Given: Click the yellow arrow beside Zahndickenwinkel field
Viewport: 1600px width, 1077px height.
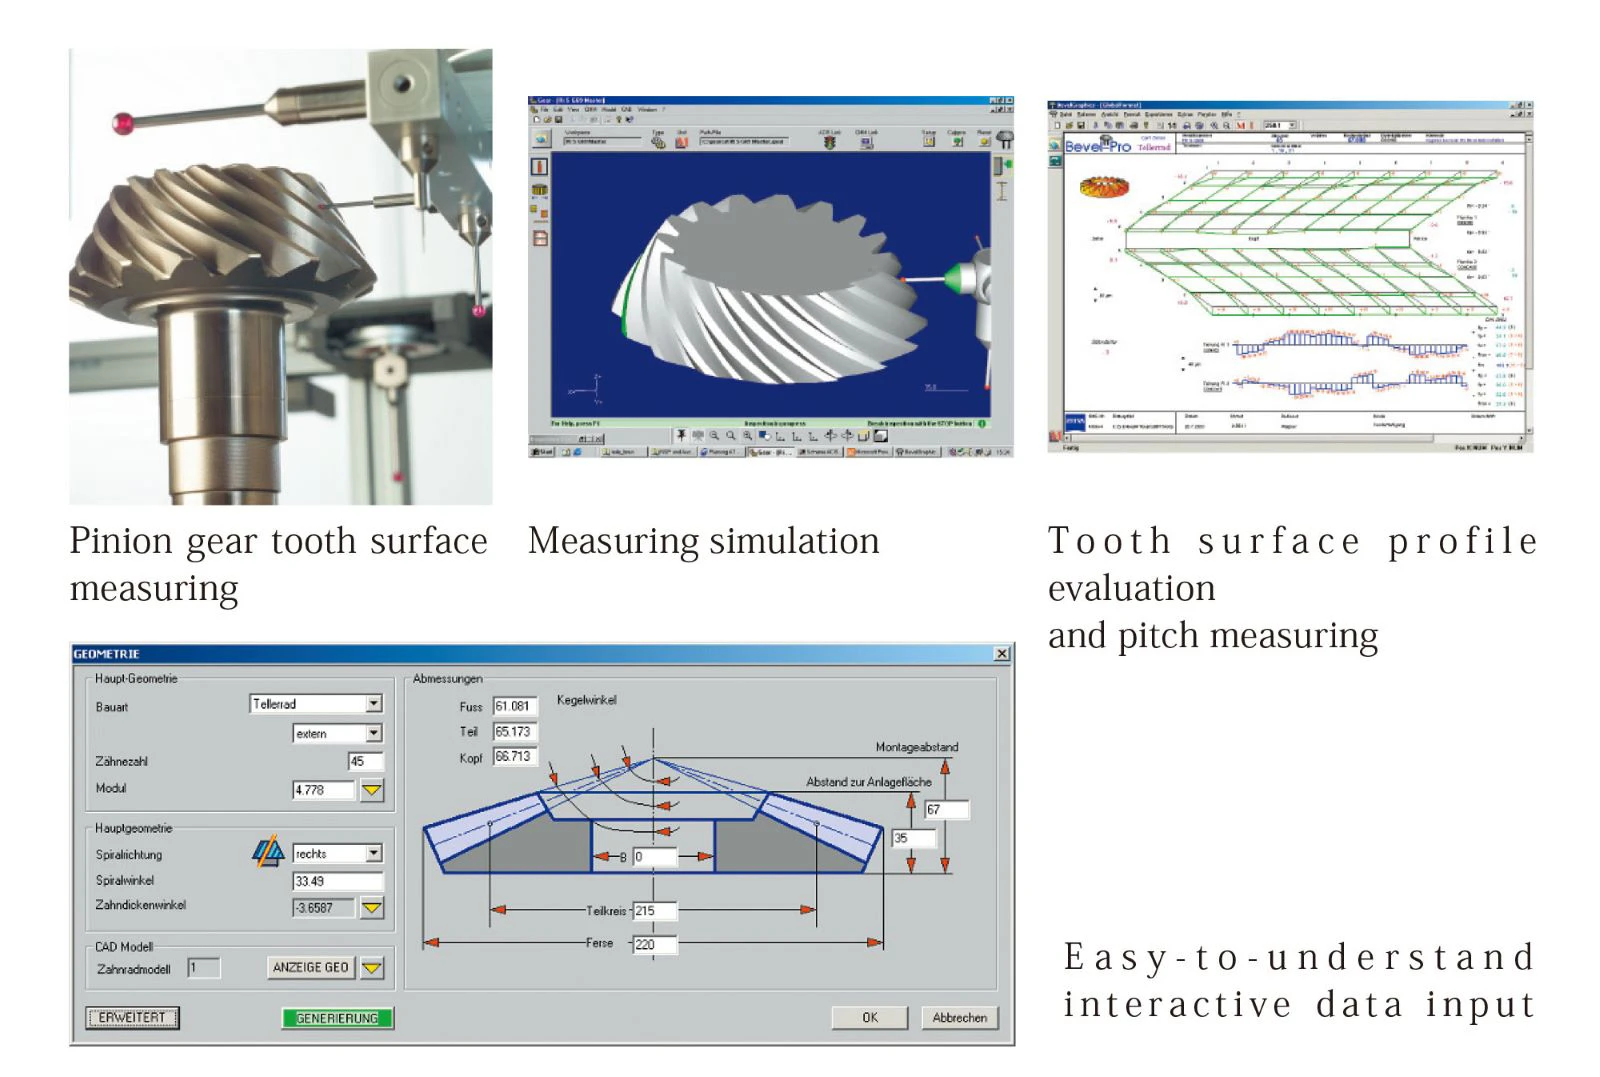Looking at the screenshot, I should (372, 908).
